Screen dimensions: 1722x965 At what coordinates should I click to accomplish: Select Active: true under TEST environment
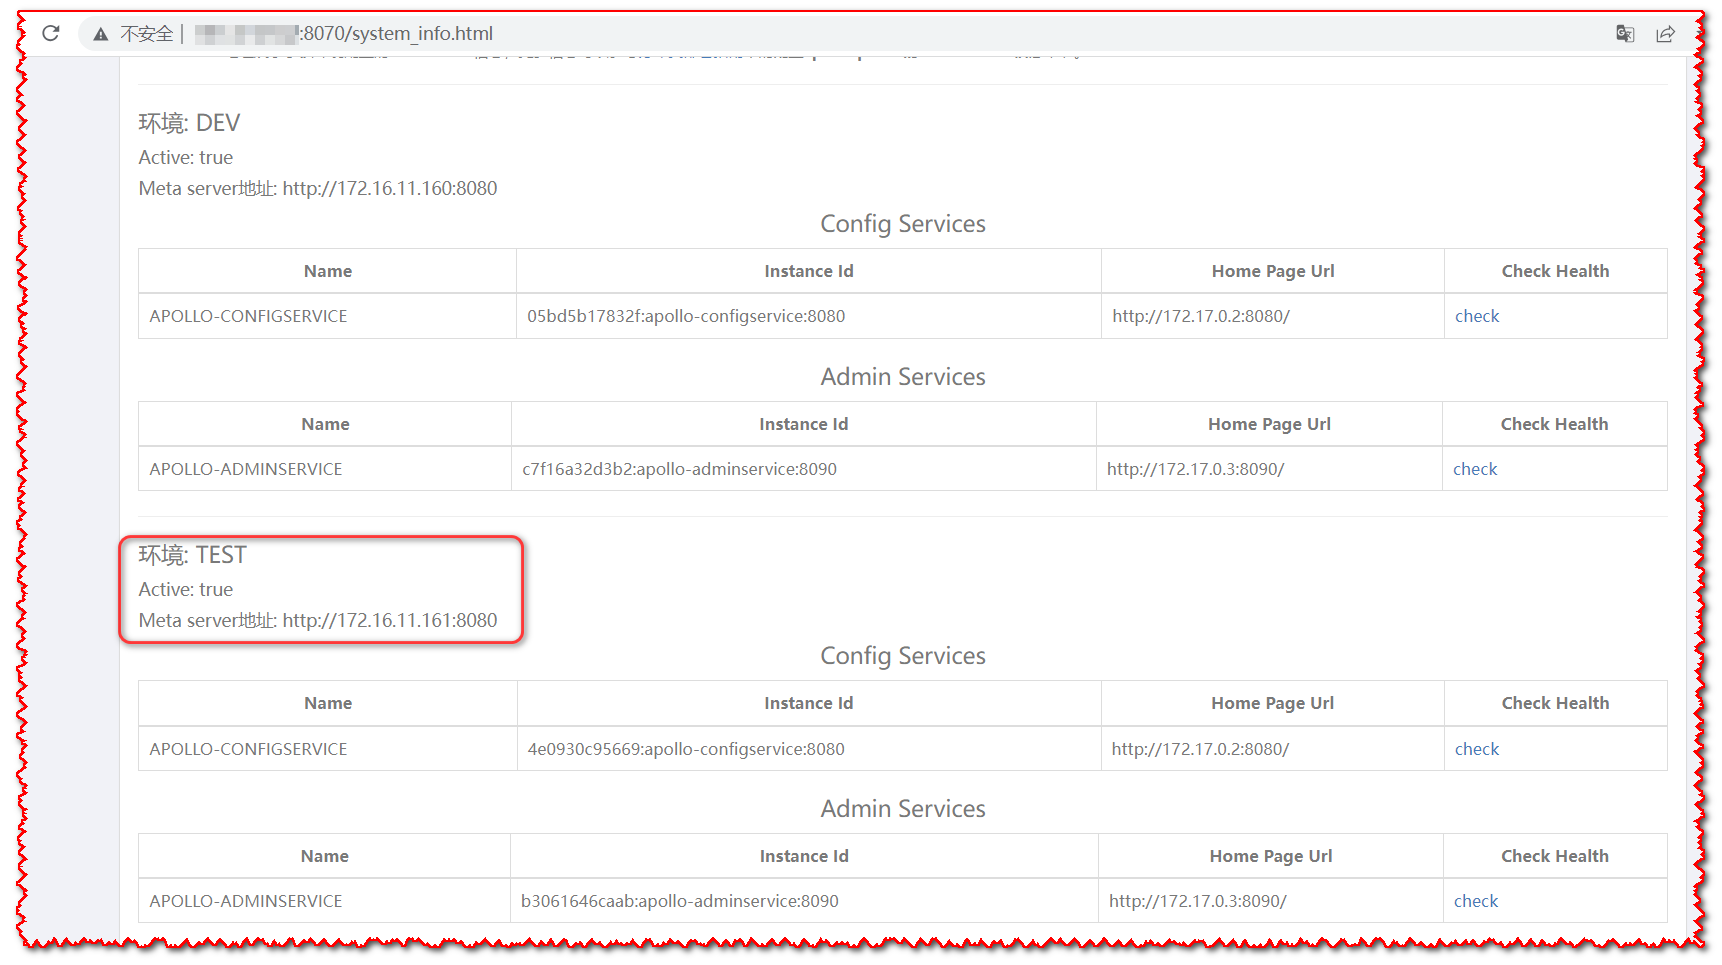coord(186,589)
